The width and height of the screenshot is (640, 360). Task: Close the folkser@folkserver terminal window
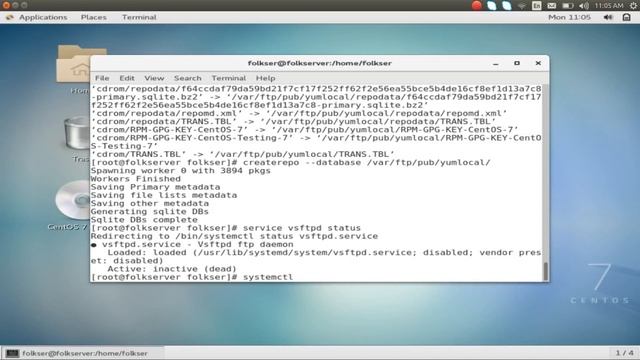538,63
